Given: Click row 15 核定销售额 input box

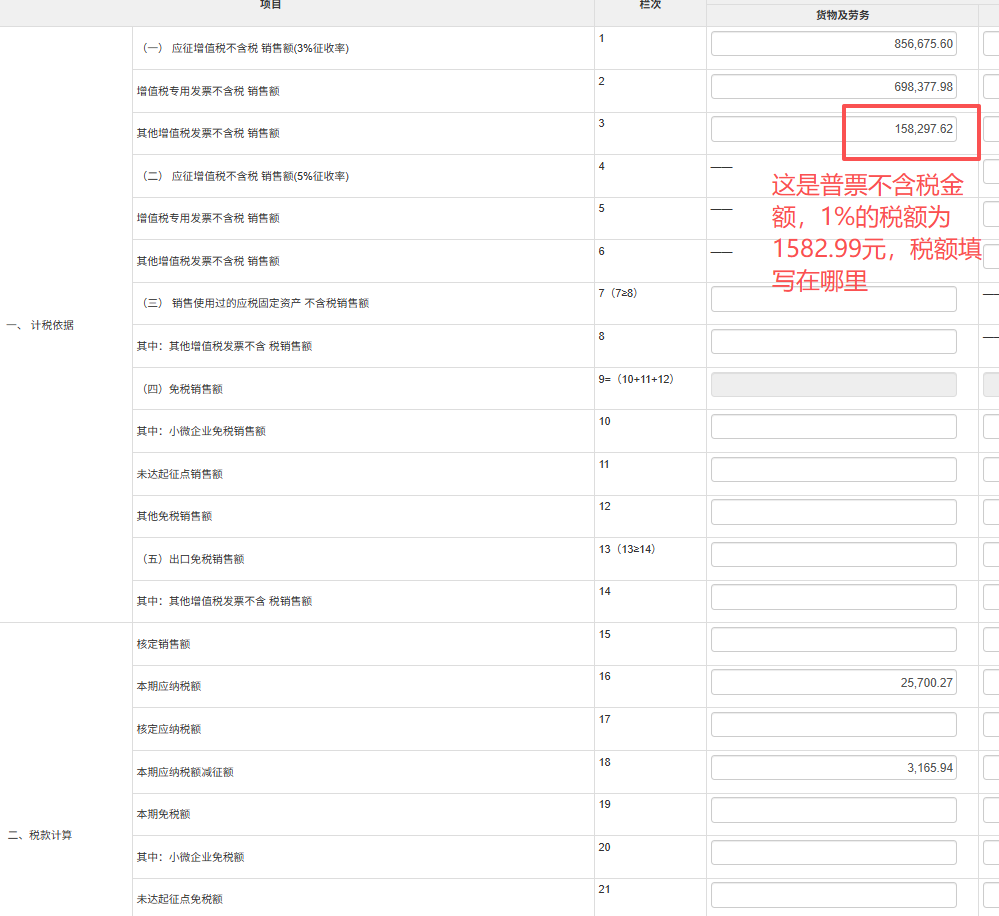Looking at the screenshot, I should coord(833,640).
